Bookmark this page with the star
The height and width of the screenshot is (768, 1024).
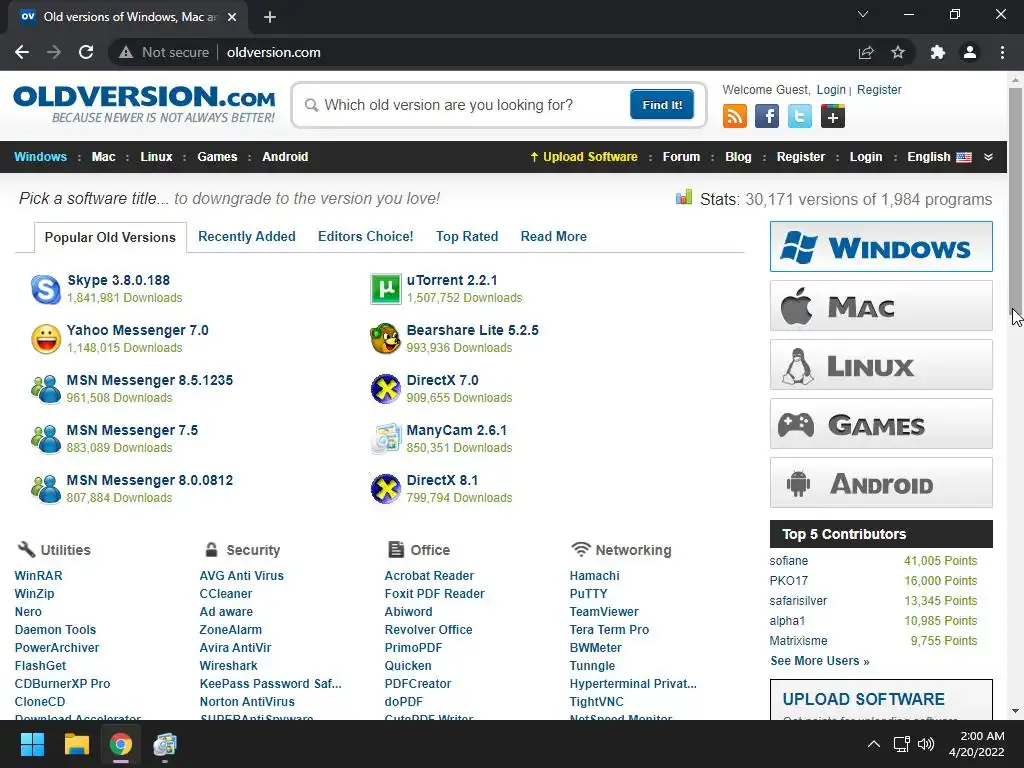tap(898, 52)
